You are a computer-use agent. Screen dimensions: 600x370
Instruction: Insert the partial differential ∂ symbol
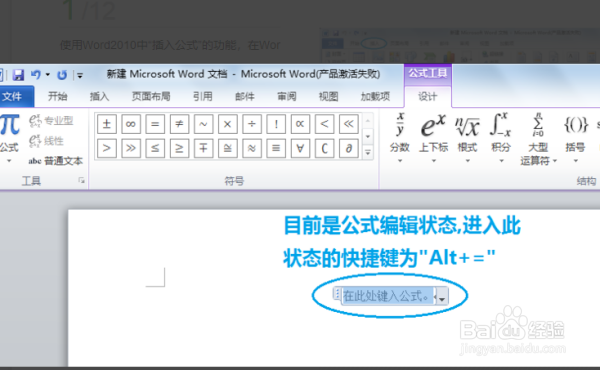pos(348,148)
